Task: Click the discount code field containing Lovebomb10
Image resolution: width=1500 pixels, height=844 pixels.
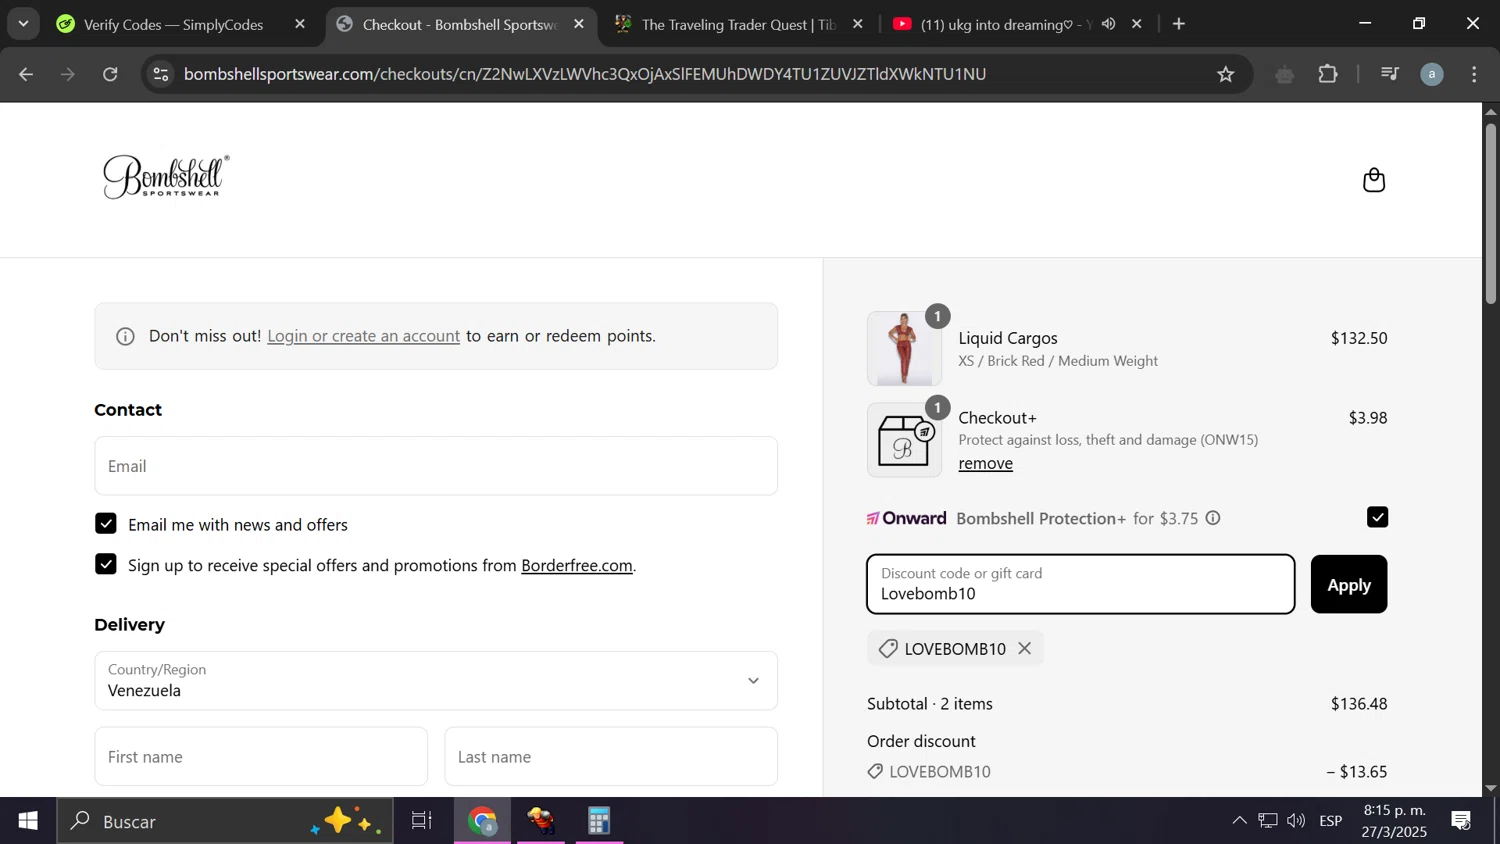Action: pyautogui.click(x=1080, y=584)
